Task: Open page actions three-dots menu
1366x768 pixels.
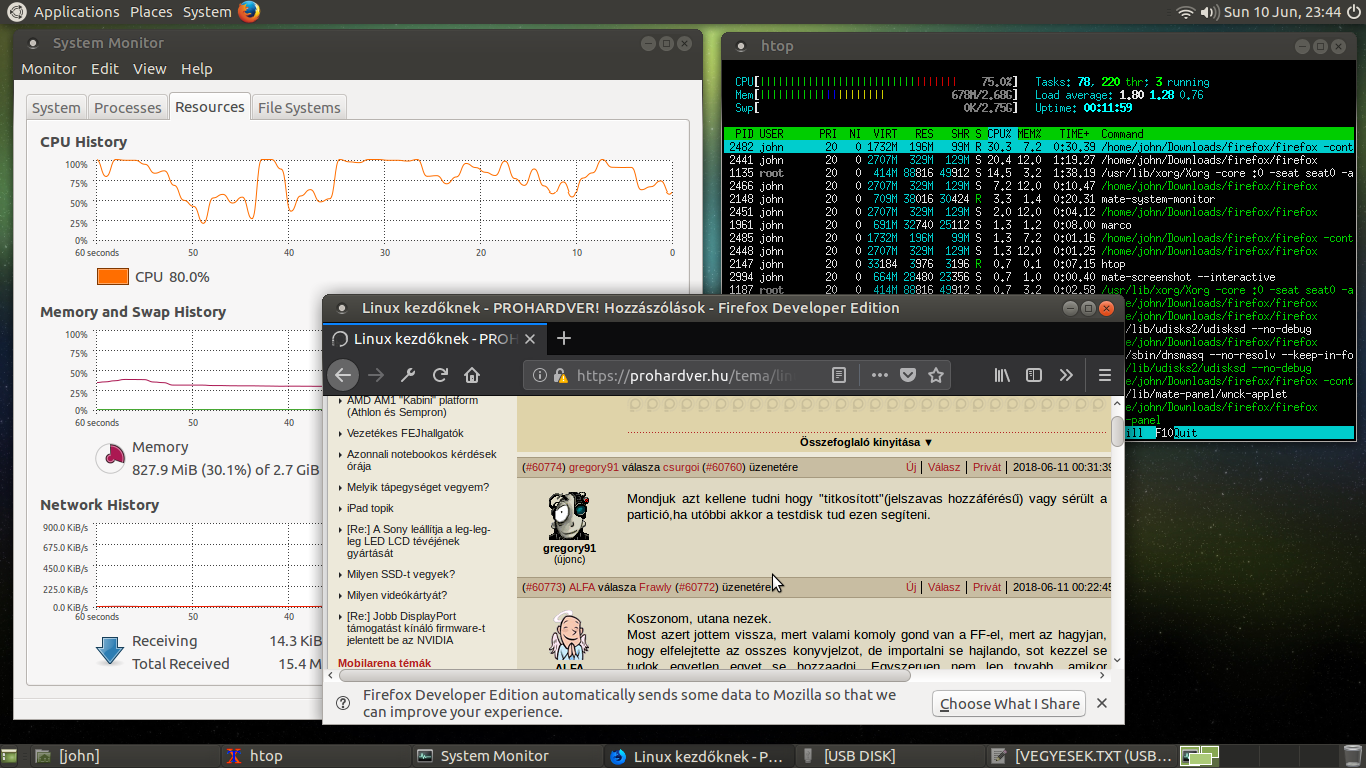Action: coord(880,375)
